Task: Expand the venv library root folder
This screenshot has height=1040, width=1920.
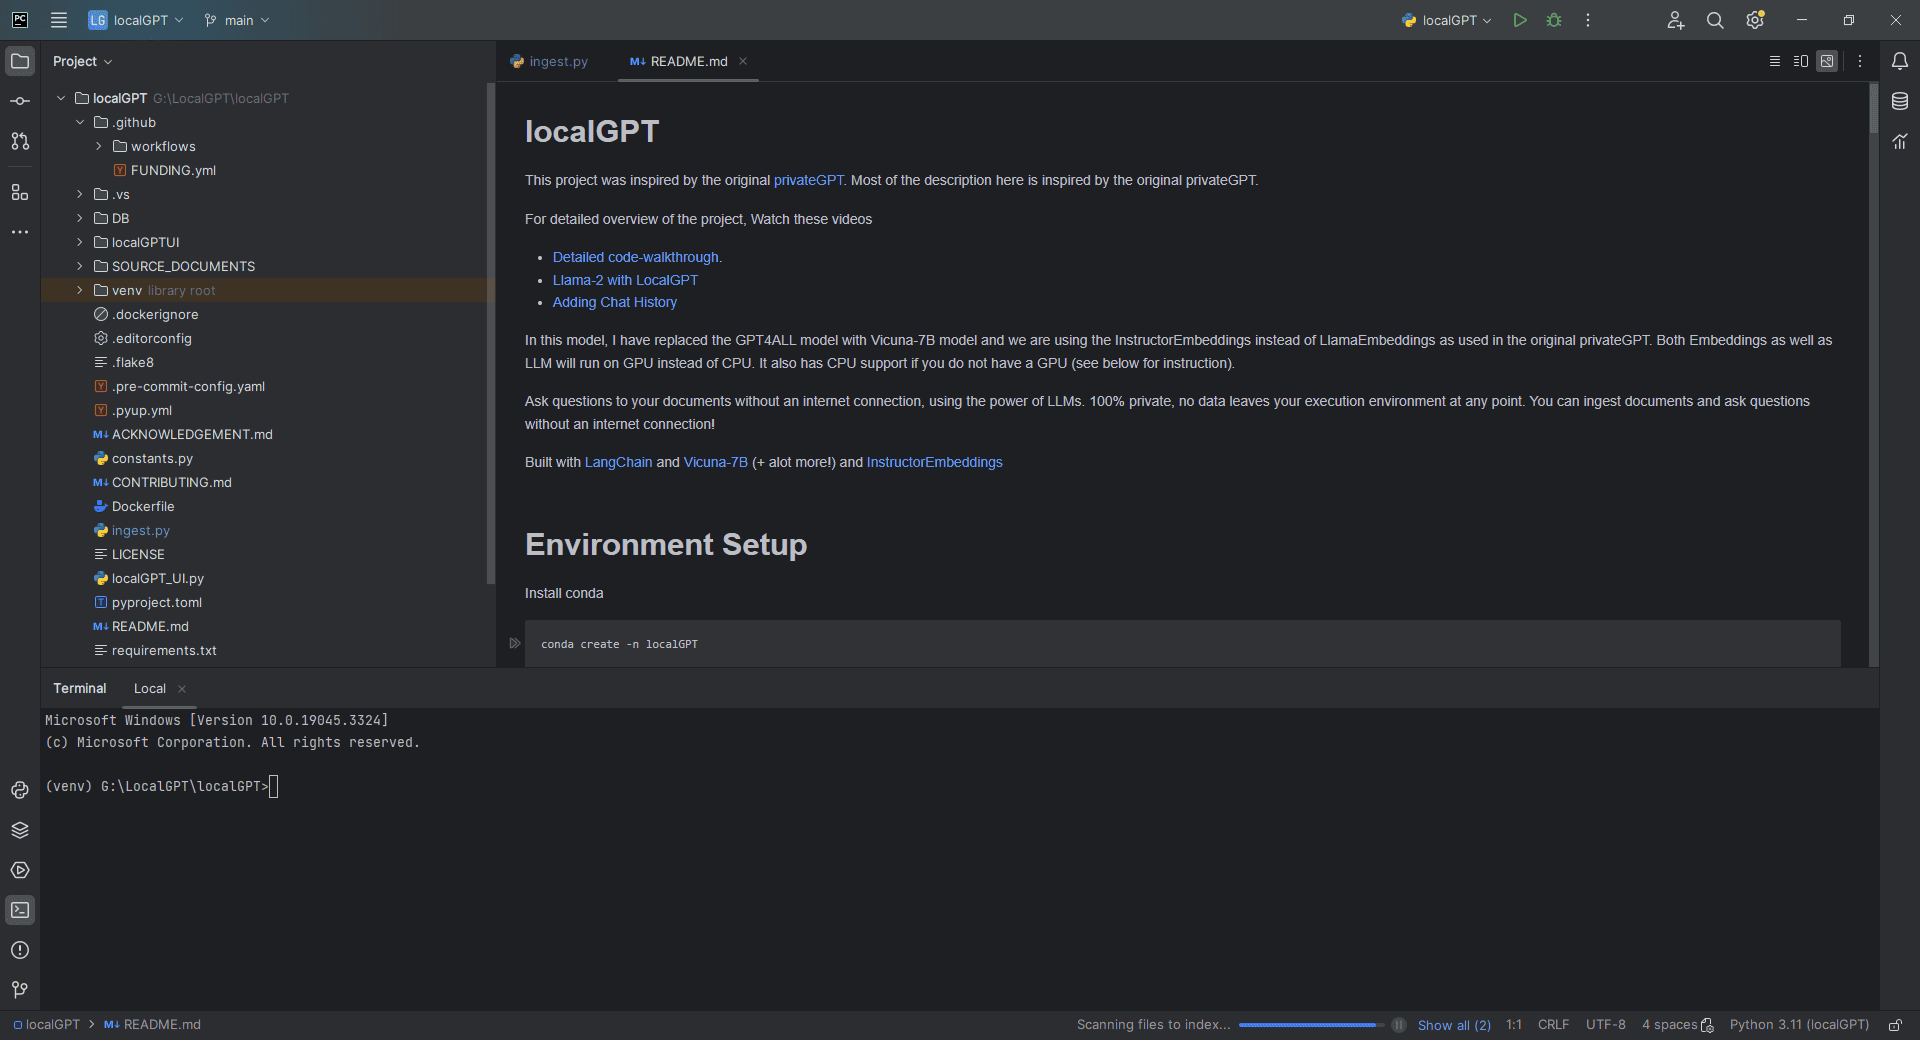Action: [x=80, y=290]
